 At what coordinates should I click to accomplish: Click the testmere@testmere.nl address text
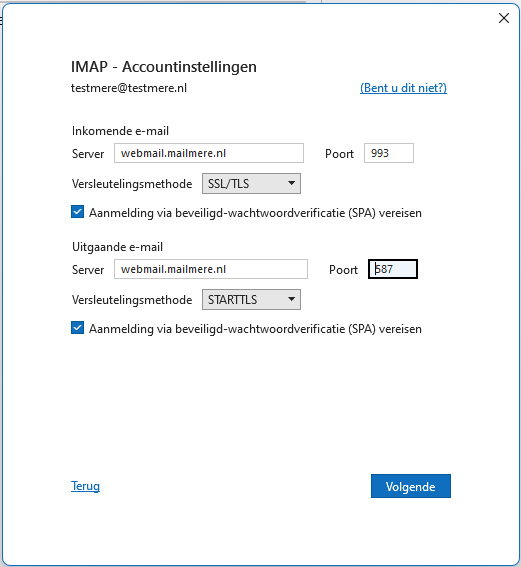coord(129,88)
